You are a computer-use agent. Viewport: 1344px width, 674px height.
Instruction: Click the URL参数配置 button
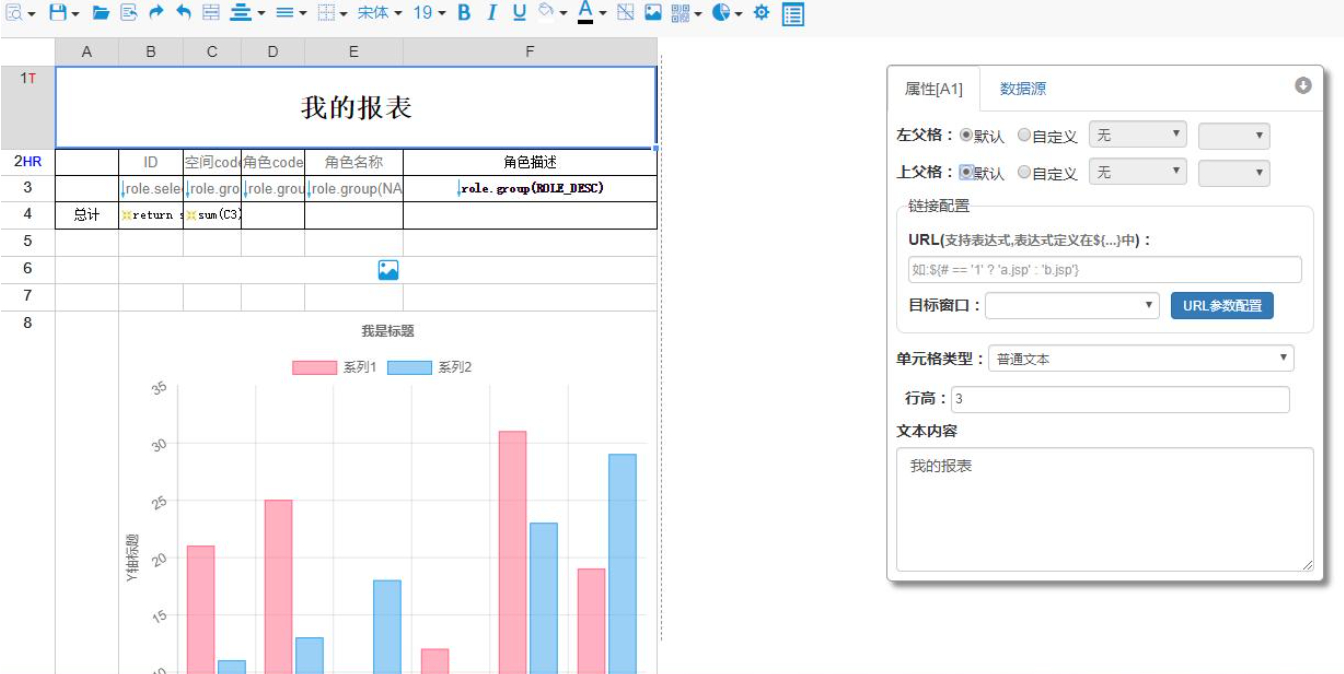click(1222, 306)
